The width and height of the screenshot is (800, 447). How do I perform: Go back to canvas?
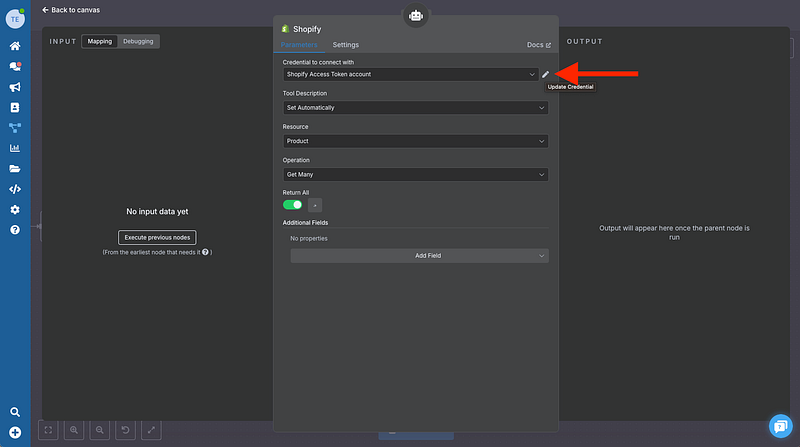click(70, 9)
